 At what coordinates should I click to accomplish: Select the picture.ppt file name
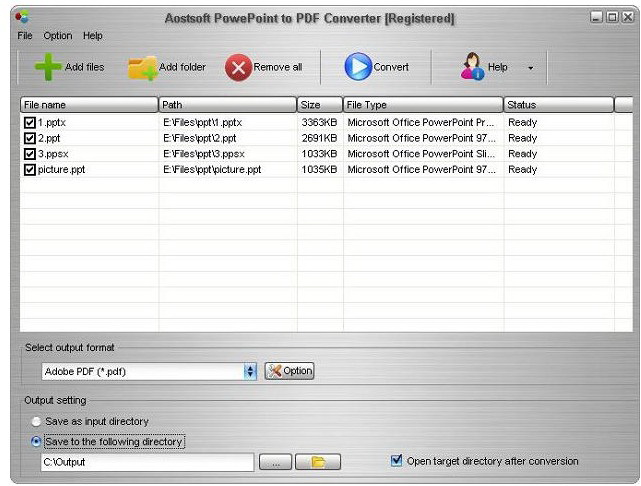(61, 169)
